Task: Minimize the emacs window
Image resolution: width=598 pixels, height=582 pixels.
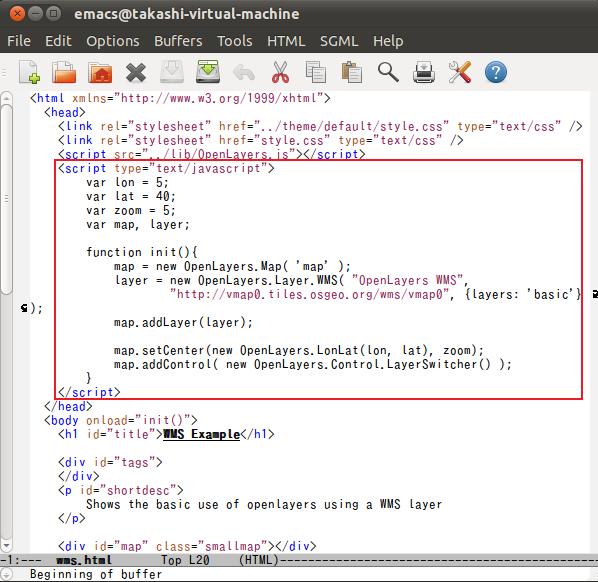Action: [35, 14]
